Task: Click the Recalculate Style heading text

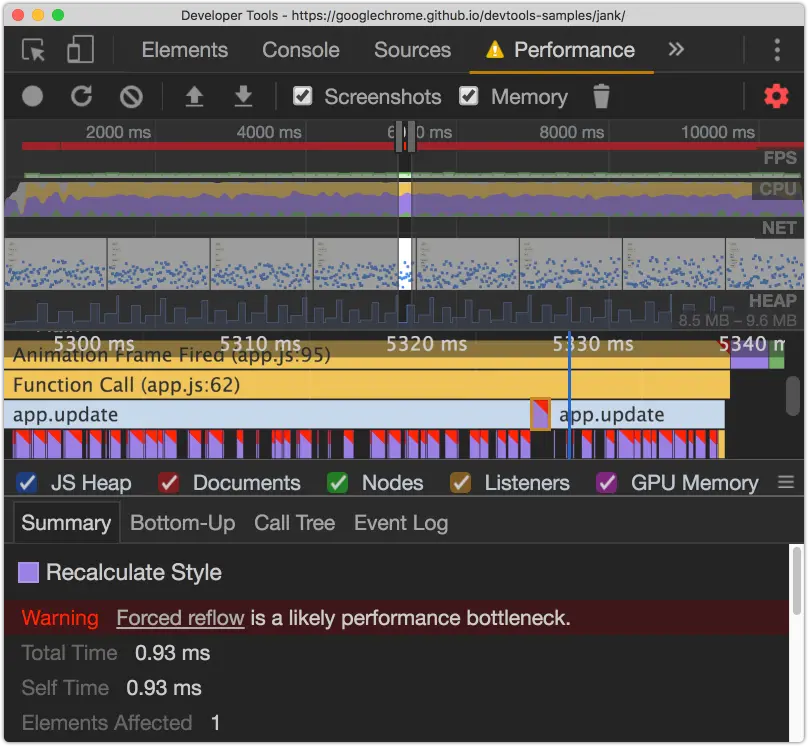Action: [x=134, y=572]
